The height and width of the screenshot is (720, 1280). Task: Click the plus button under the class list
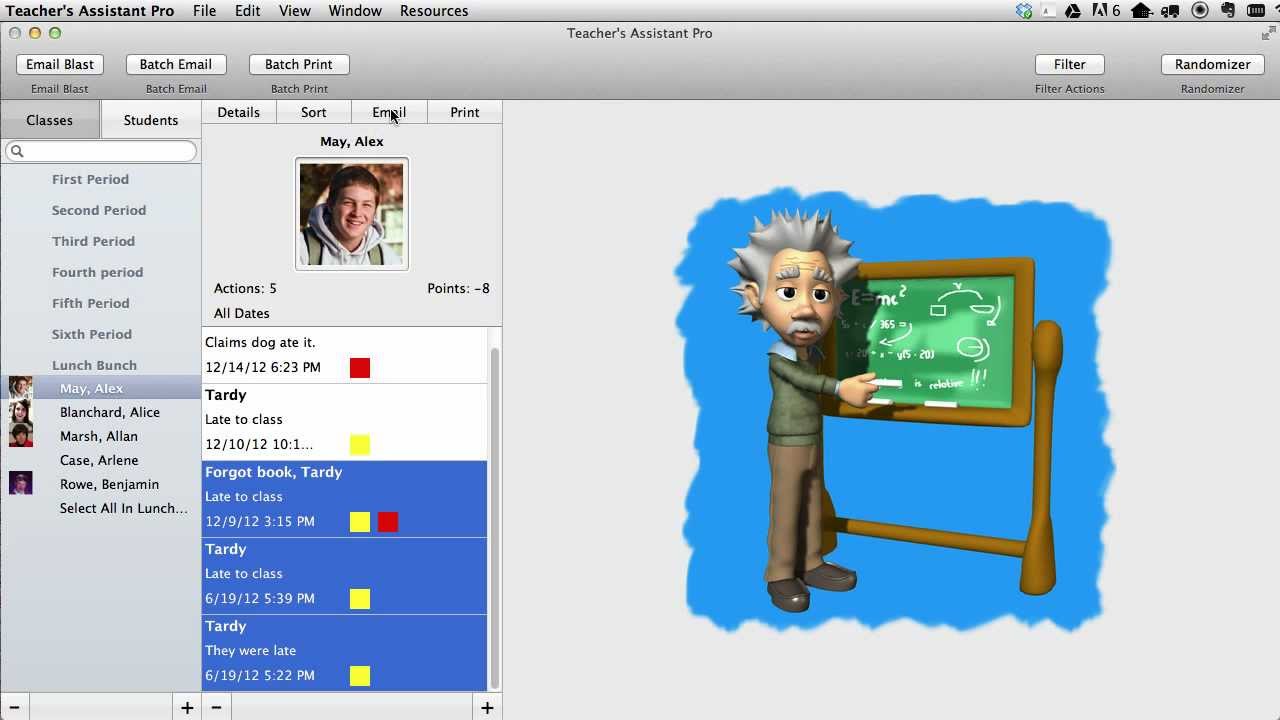coord(187,708)
